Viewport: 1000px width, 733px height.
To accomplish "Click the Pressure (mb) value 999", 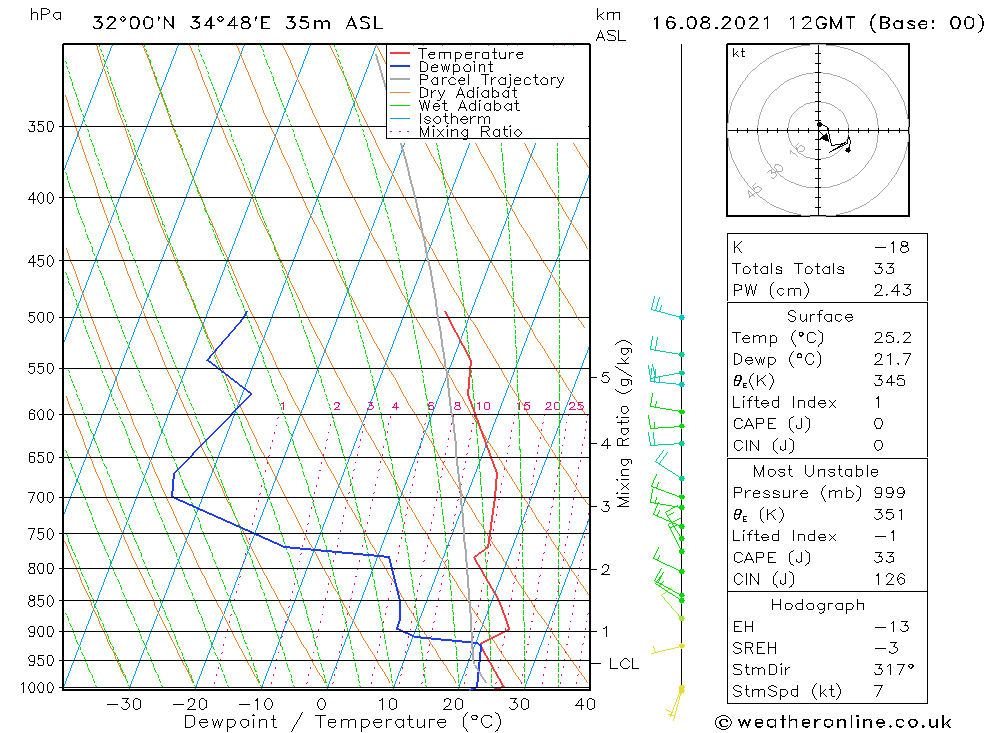I will point(890,492).
